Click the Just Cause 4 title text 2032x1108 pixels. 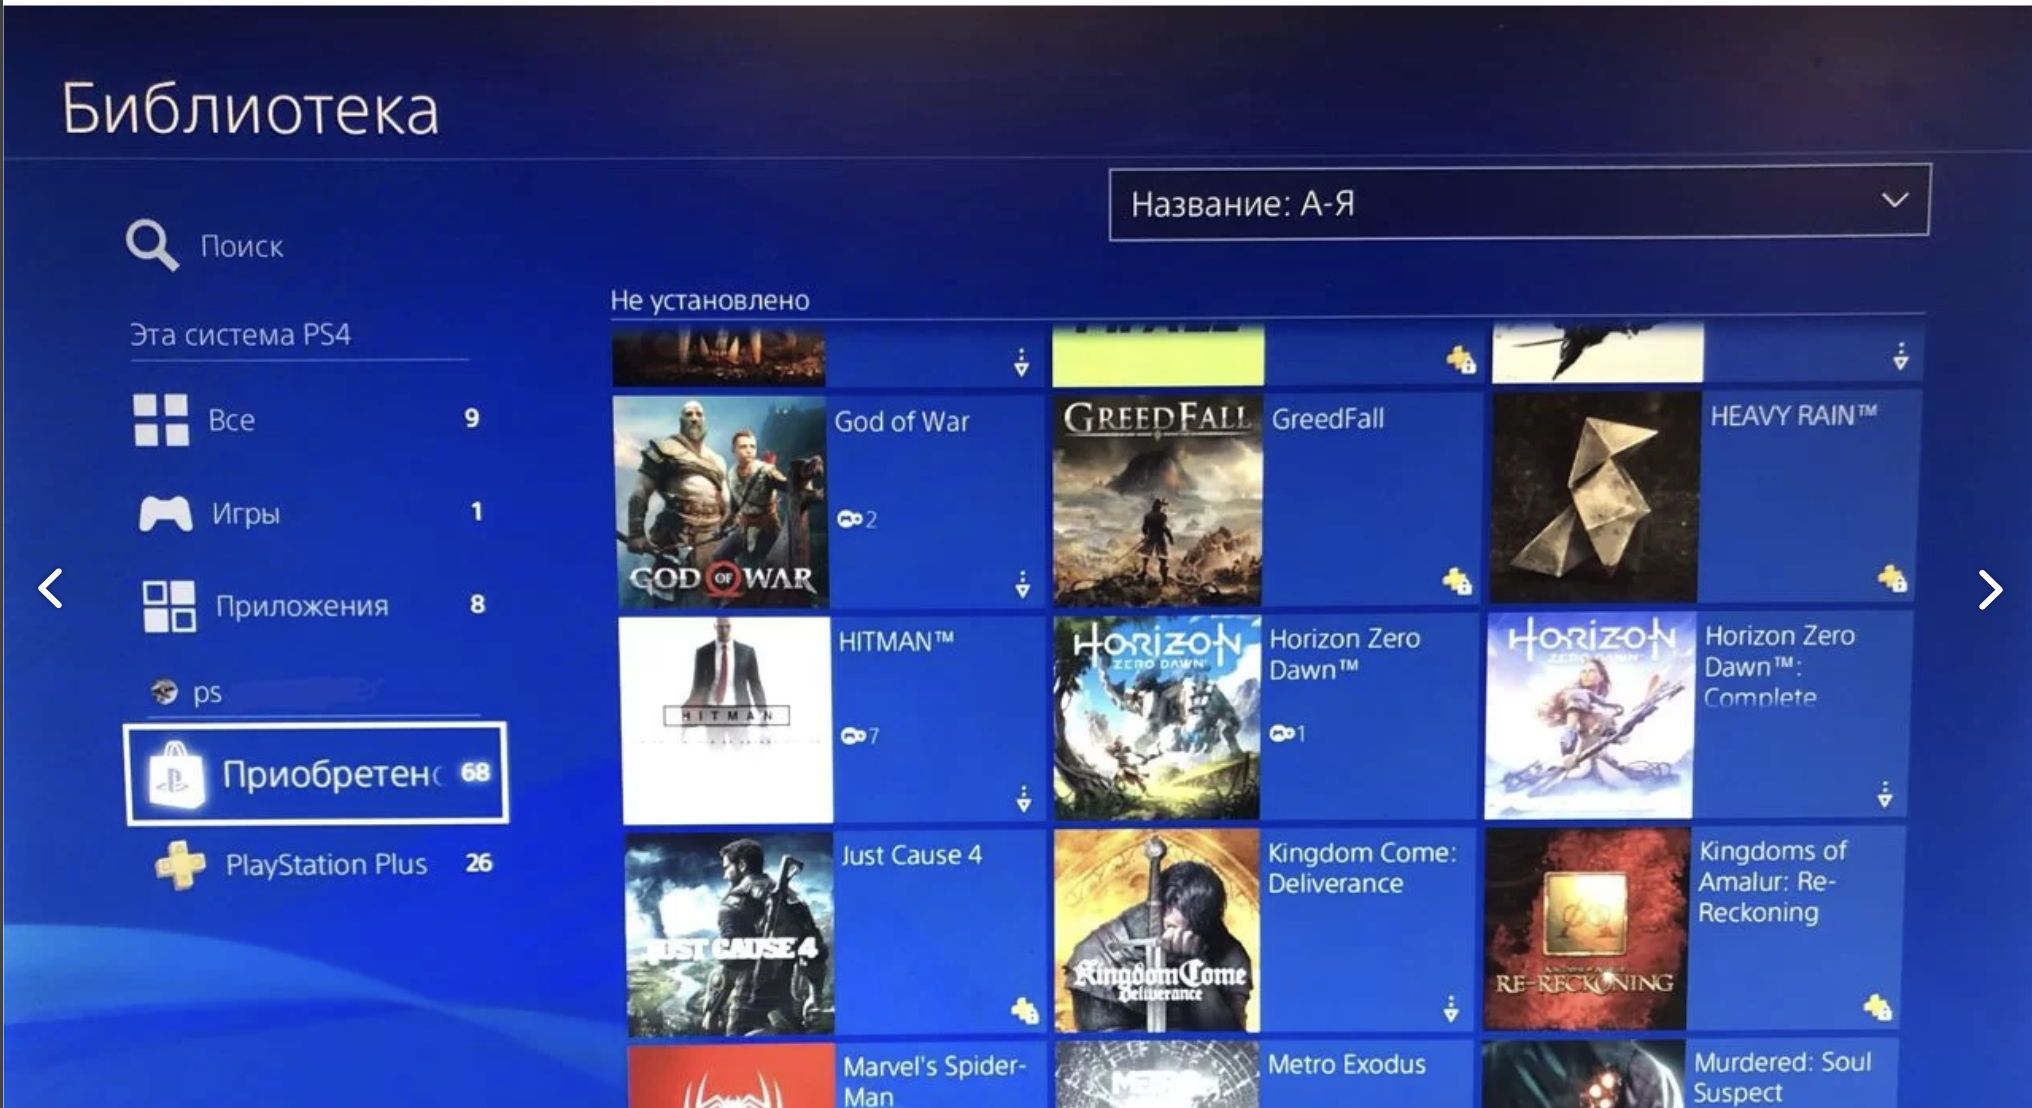(912, 855)
